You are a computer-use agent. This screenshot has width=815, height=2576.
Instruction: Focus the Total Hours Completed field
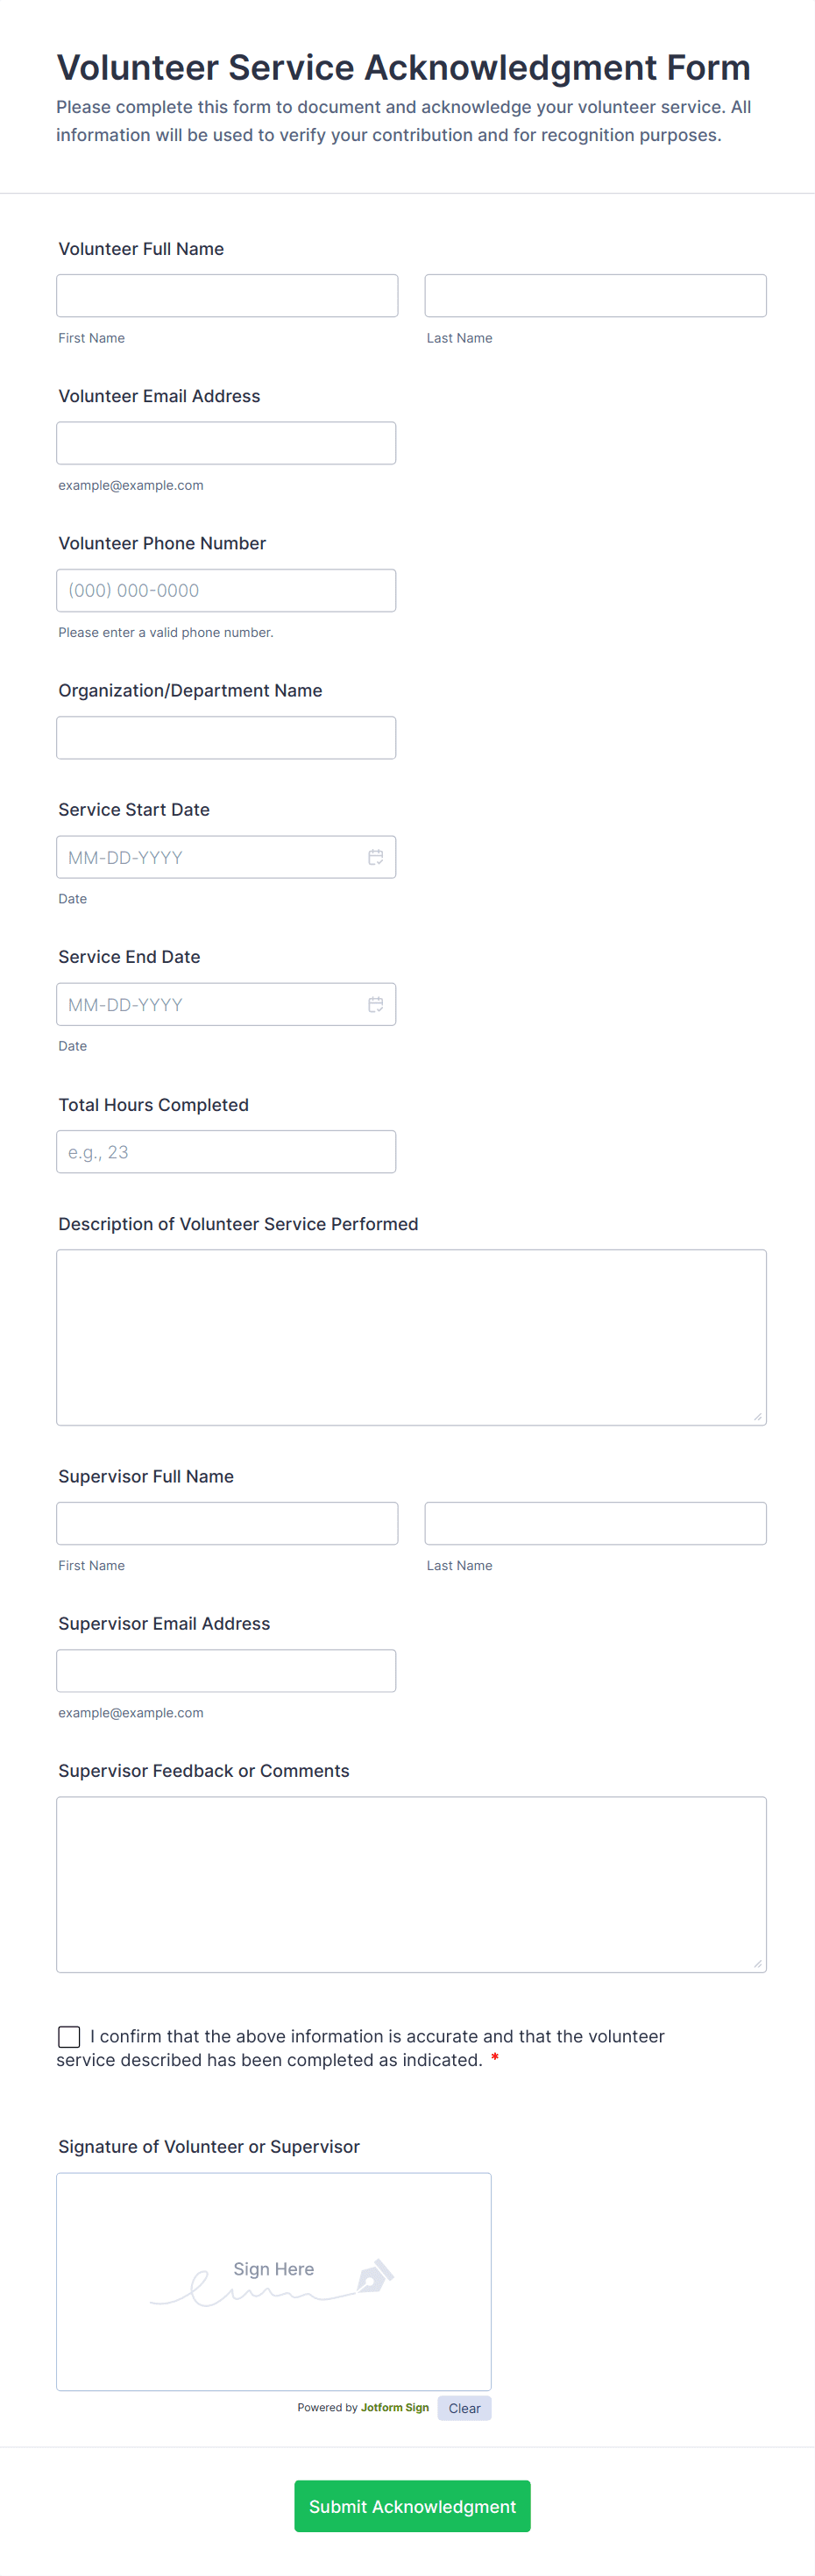(x=226, y=1151)
